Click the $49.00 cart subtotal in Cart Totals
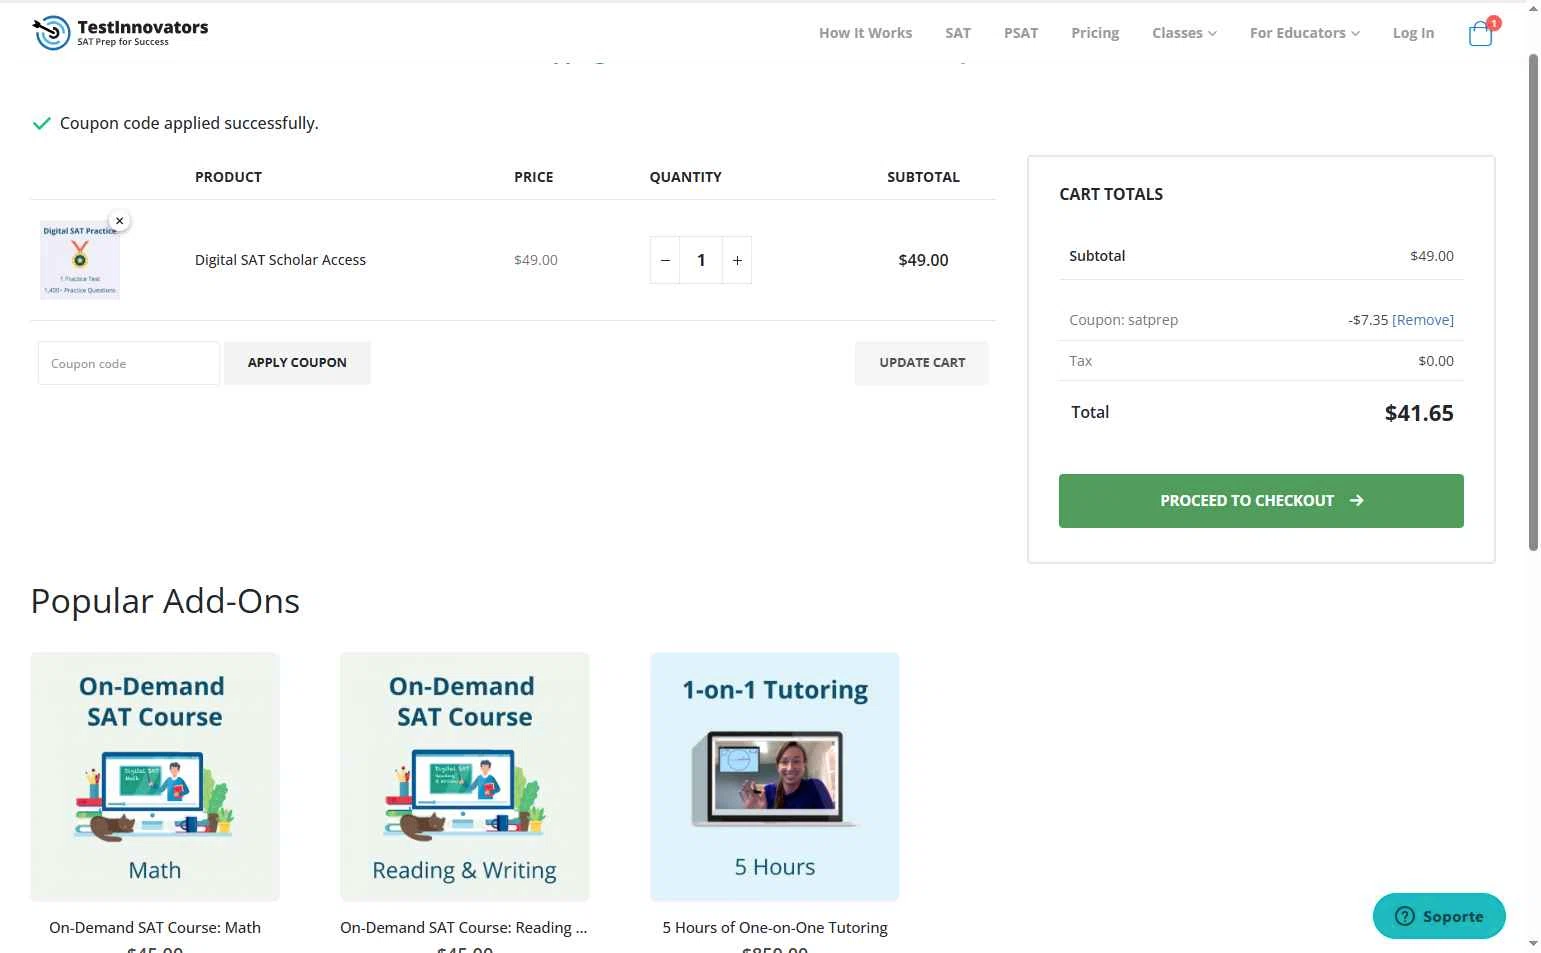The image size is (1541, 953). point(1432,256)
